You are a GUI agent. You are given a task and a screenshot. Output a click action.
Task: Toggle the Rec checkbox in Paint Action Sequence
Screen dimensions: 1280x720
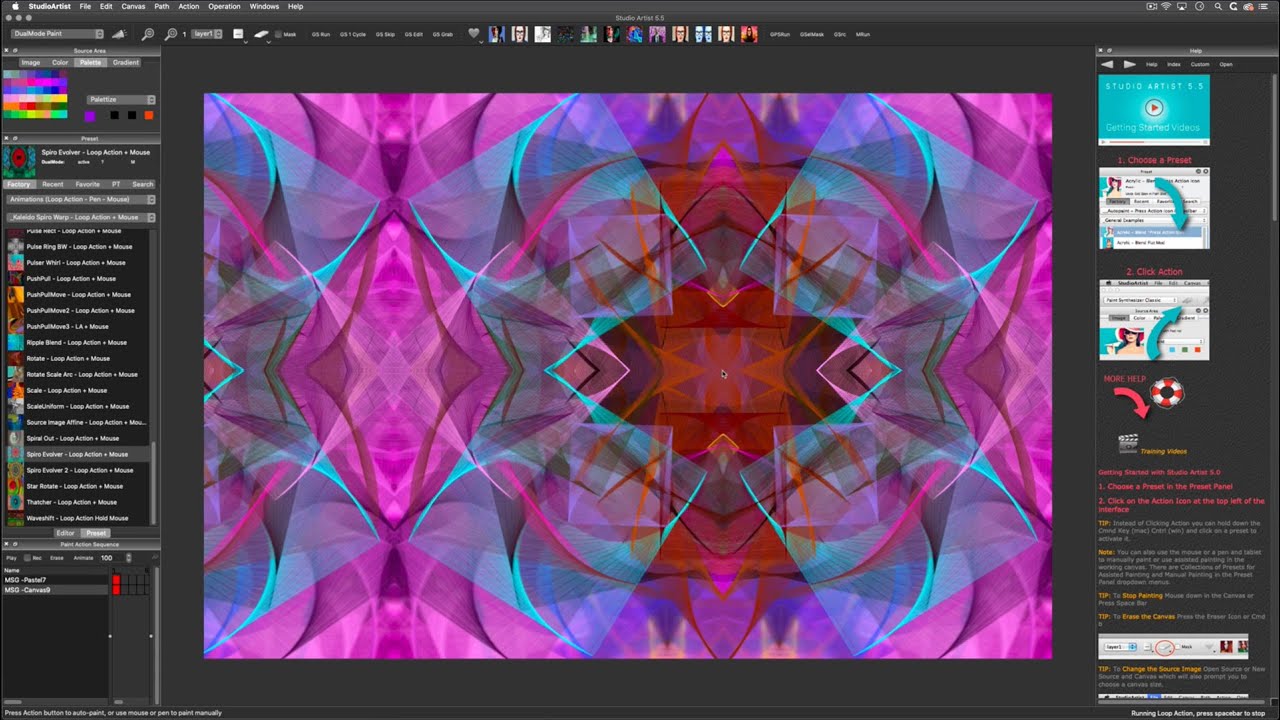pyautogui.click(x=27, y=558)
